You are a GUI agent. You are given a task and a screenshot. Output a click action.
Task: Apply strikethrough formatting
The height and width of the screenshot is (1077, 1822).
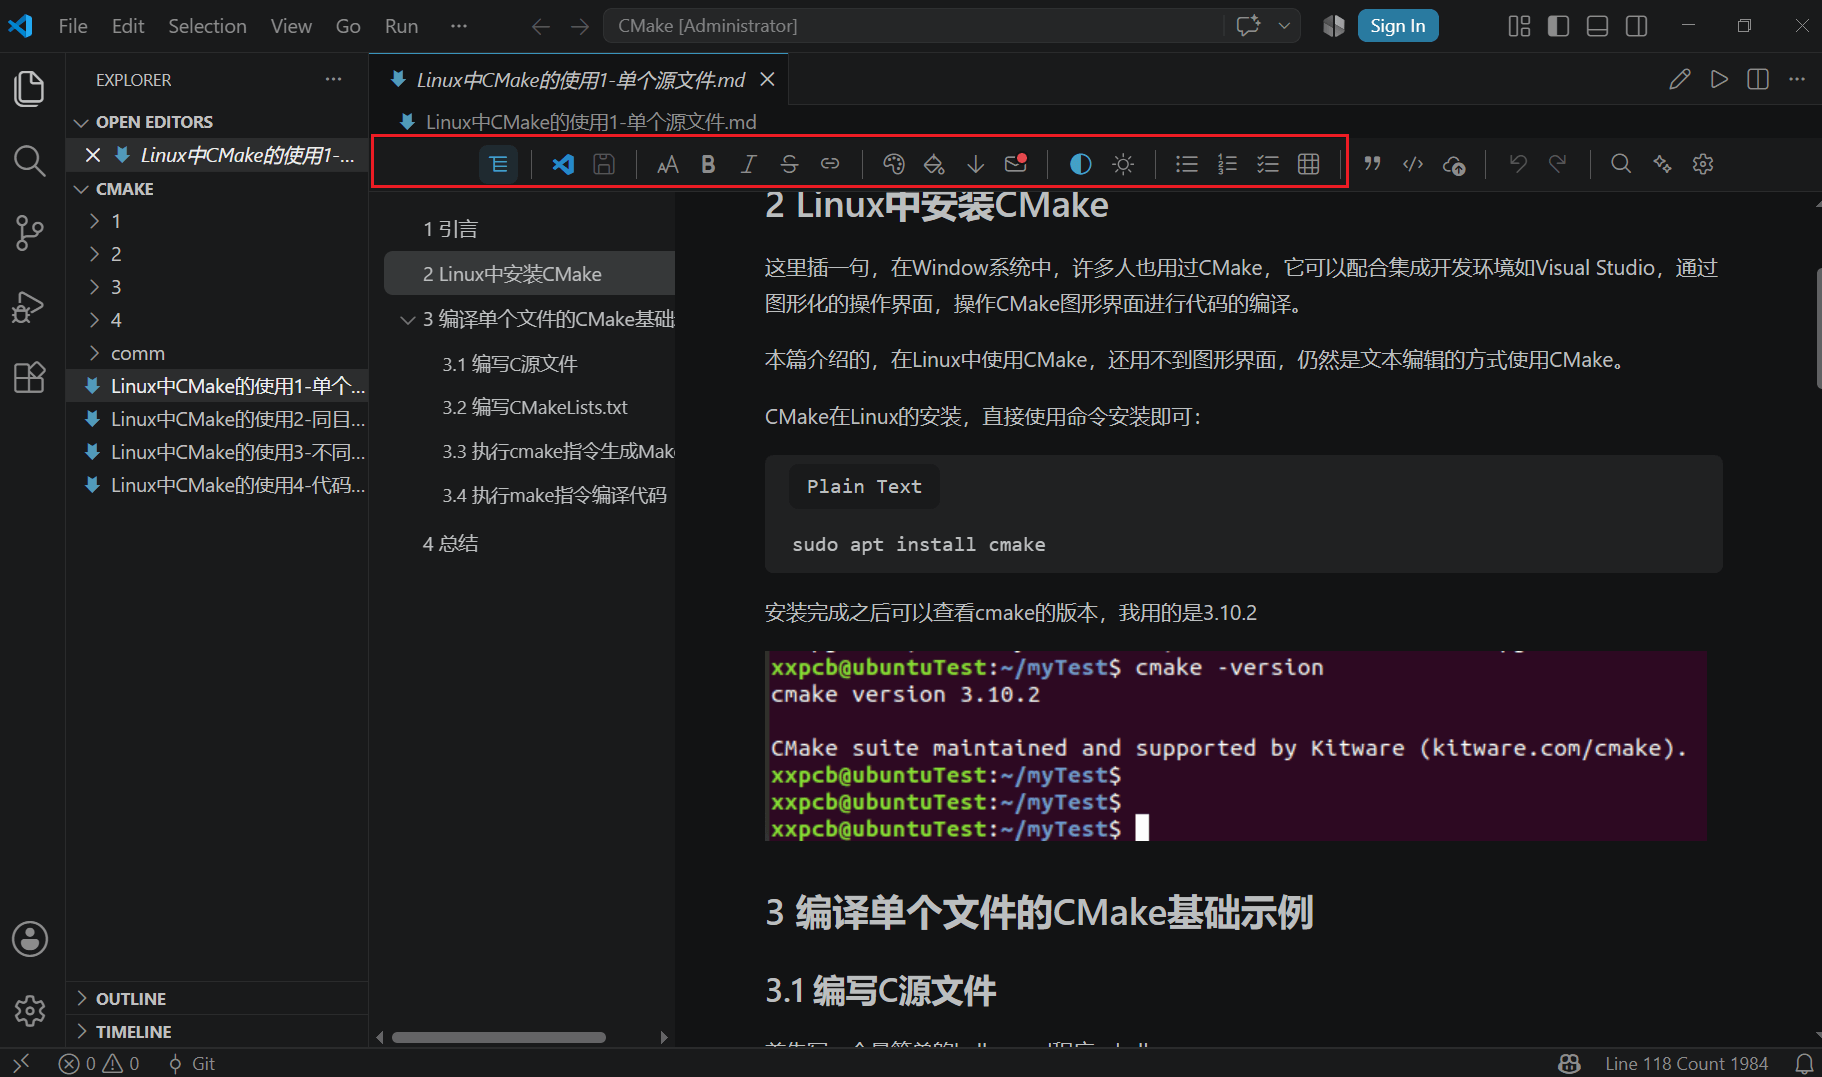point(789,164)
